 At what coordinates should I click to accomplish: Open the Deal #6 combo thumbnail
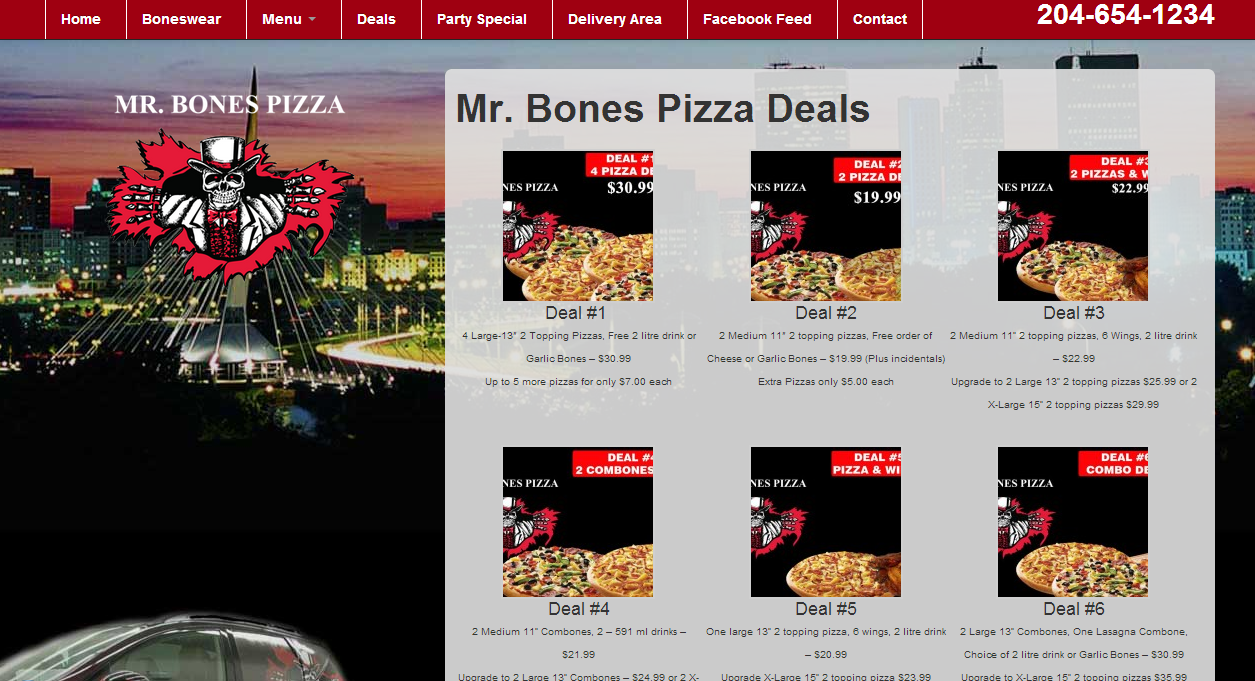pyautogui.click(x=1073, y=522)
